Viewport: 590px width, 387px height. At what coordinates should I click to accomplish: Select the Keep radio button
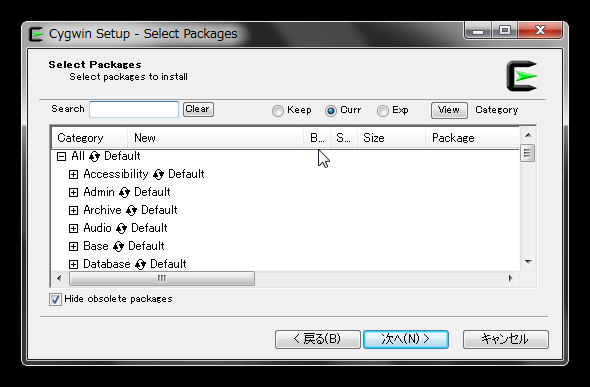coord(278,111)
